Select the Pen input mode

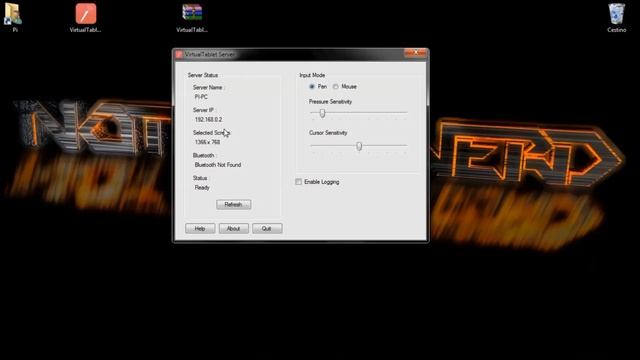(x=312, y=87)
